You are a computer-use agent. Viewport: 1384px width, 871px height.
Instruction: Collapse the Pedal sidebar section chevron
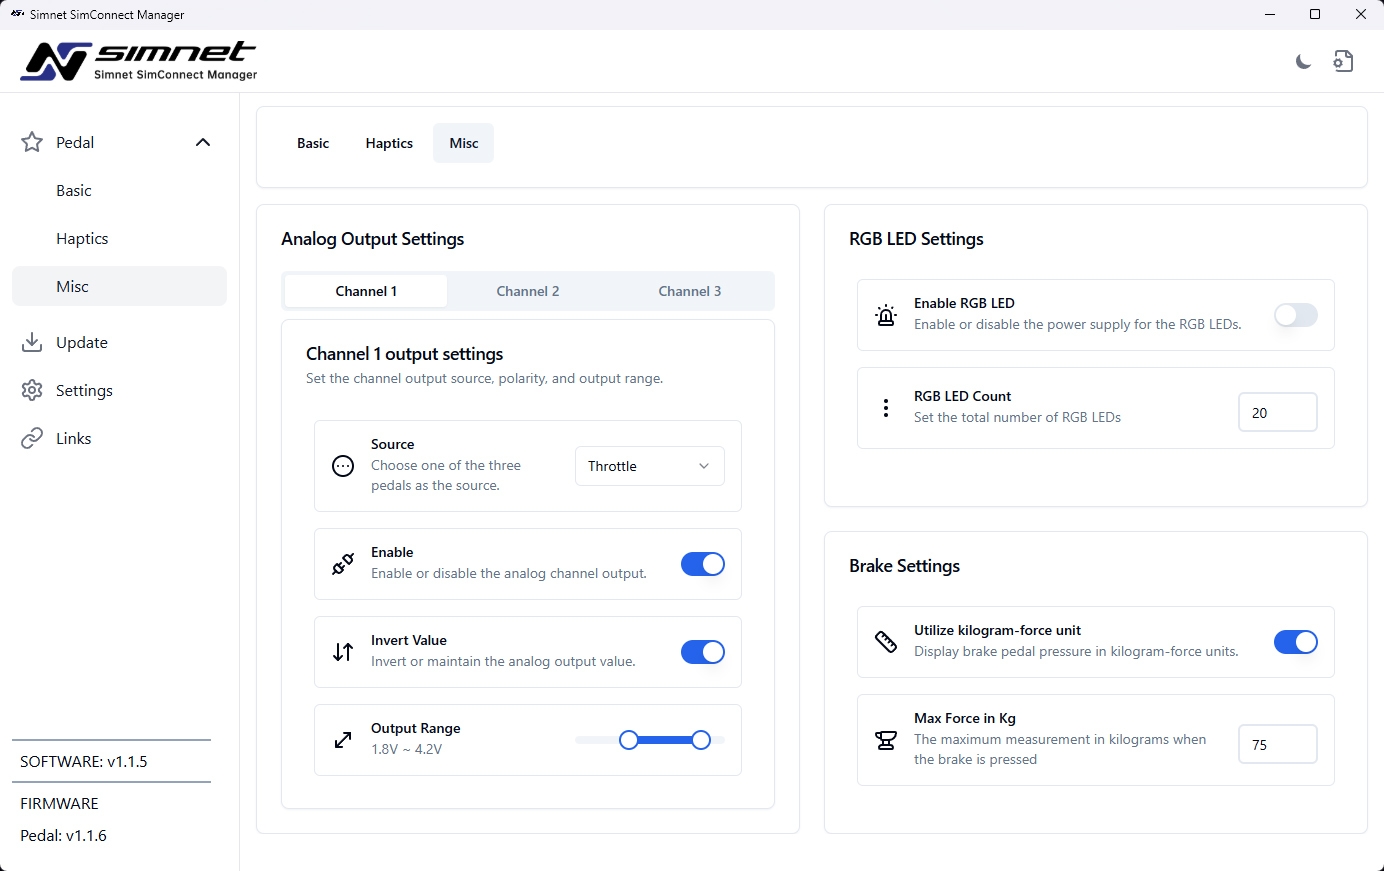[x=203, y=142]
